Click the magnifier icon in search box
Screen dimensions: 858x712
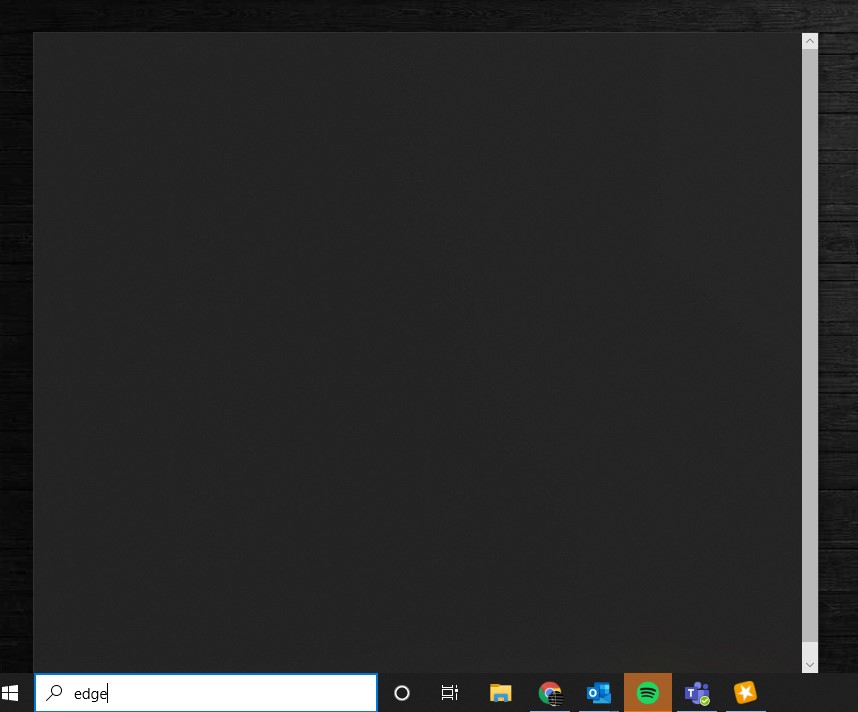[x=54, y=693]
